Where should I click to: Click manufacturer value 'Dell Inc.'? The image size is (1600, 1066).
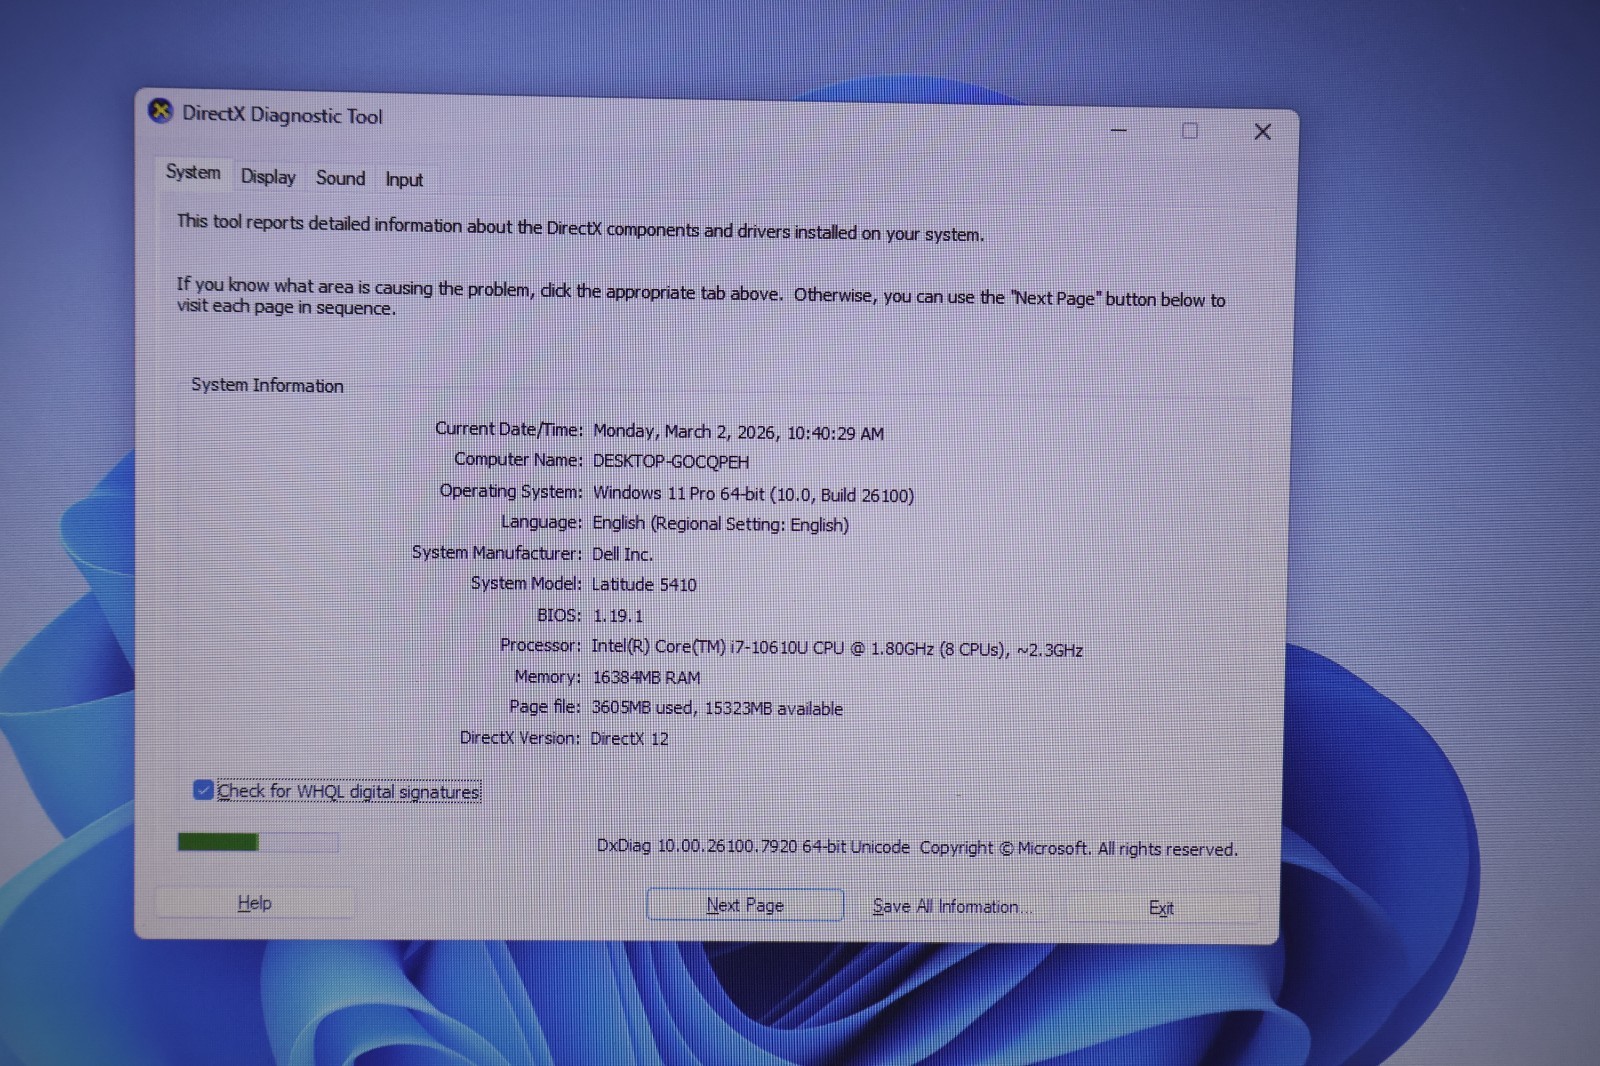(x=622, y=554)
